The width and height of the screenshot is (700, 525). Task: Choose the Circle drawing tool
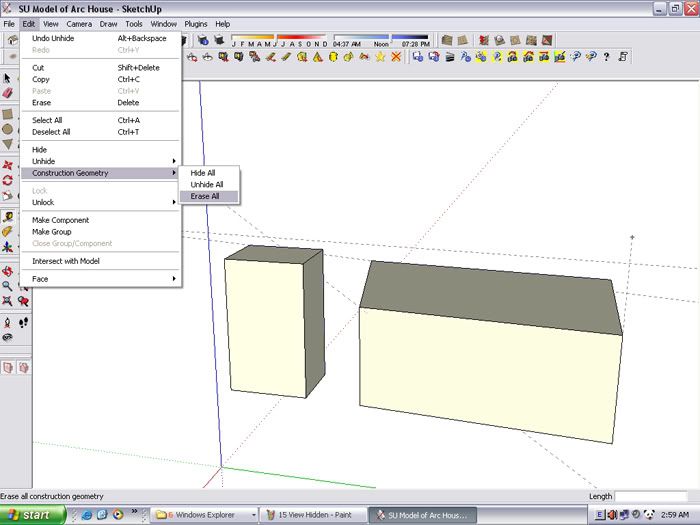(8, 129)
